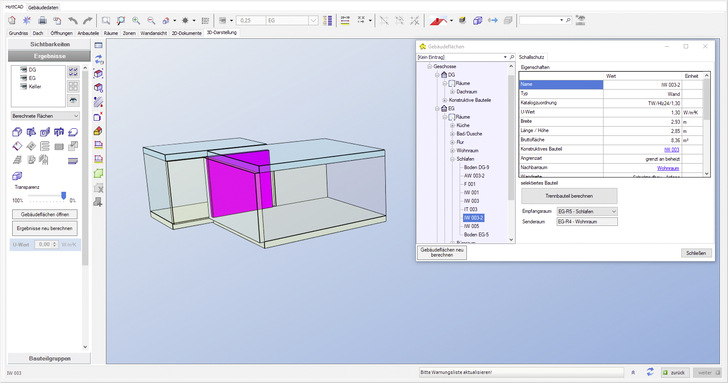This screenshot has width=728, height=384.
Task: Click the blue starburst icon in toolbar
Action: tap(27, 20)
